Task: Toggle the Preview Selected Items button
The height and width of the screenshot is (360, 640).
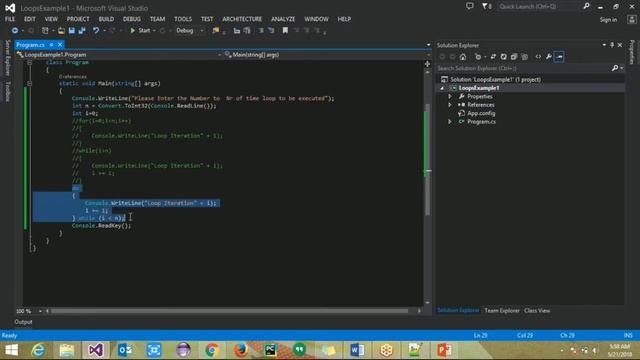Action: [559, 57]
